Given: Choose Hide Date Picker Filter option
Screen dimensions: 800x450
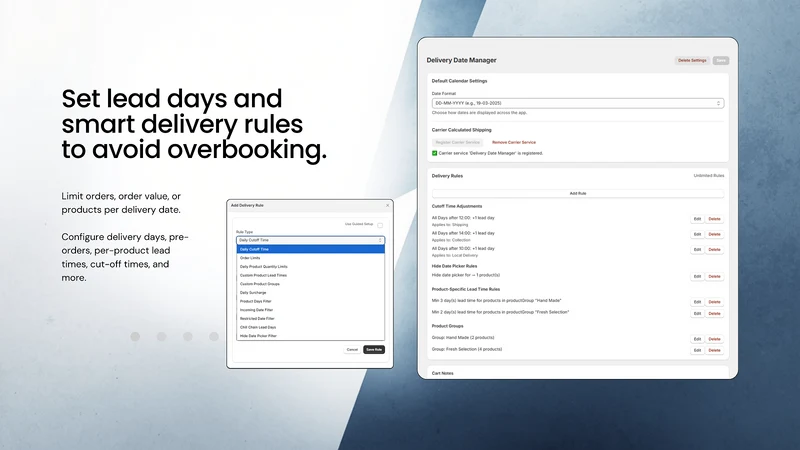Looking at the screenshot, I should pos(310,336).
